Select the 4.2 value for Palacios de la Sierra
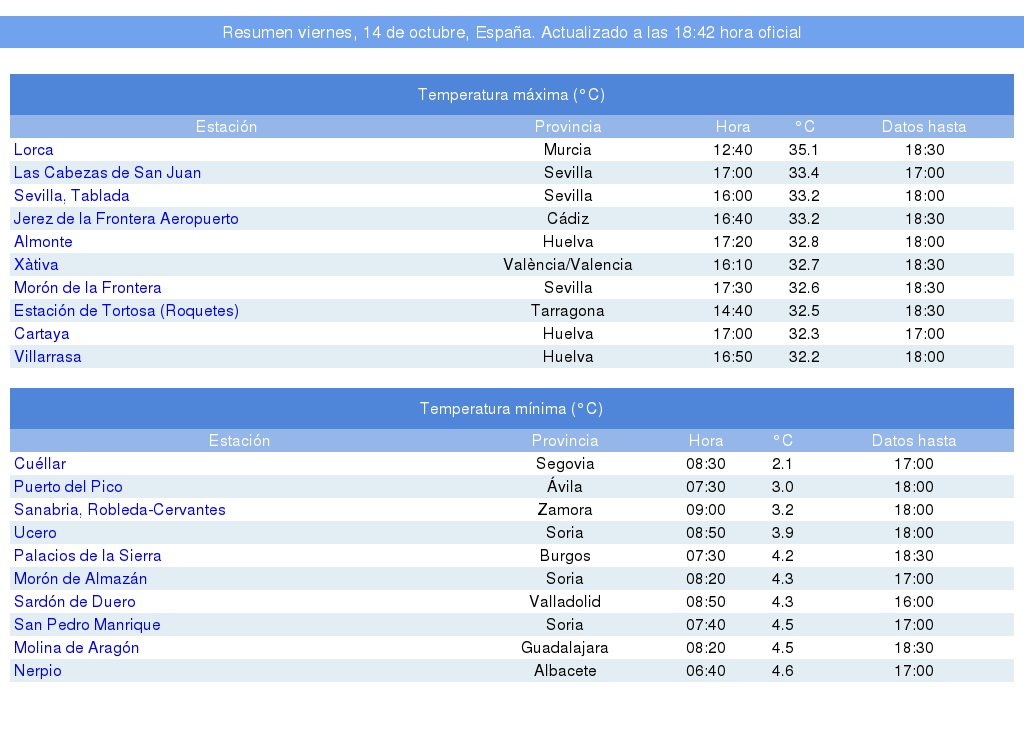The image size is (1024, 755). [x=782, y=556]
